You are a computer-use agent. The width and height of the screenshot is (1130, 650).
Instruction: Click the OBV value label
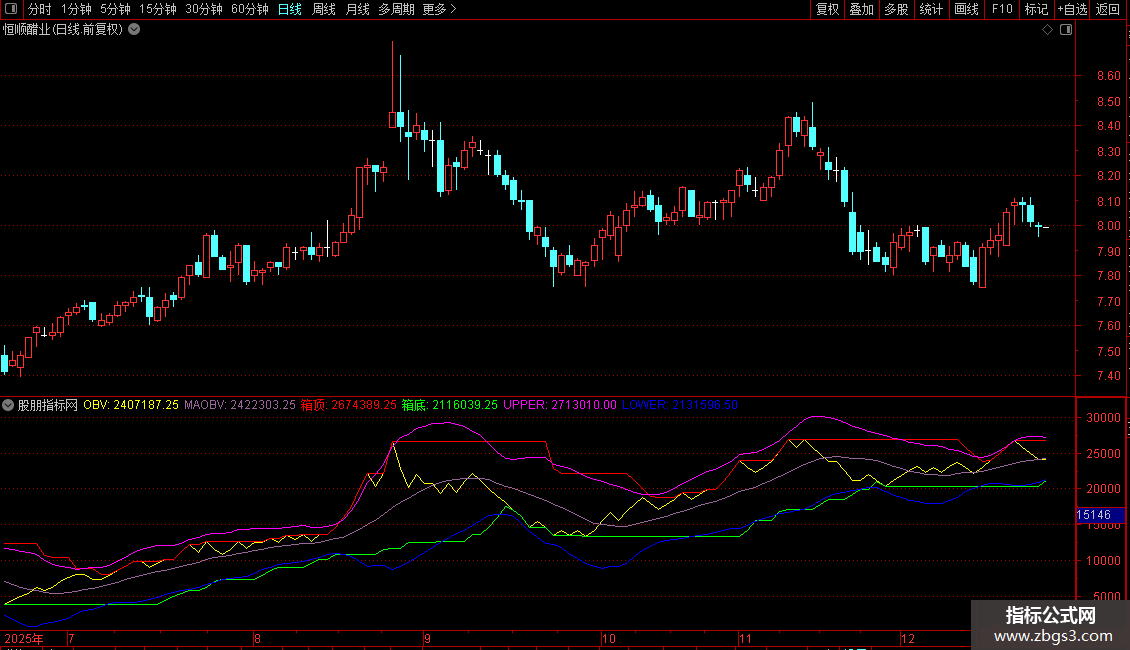pos(130,405)
